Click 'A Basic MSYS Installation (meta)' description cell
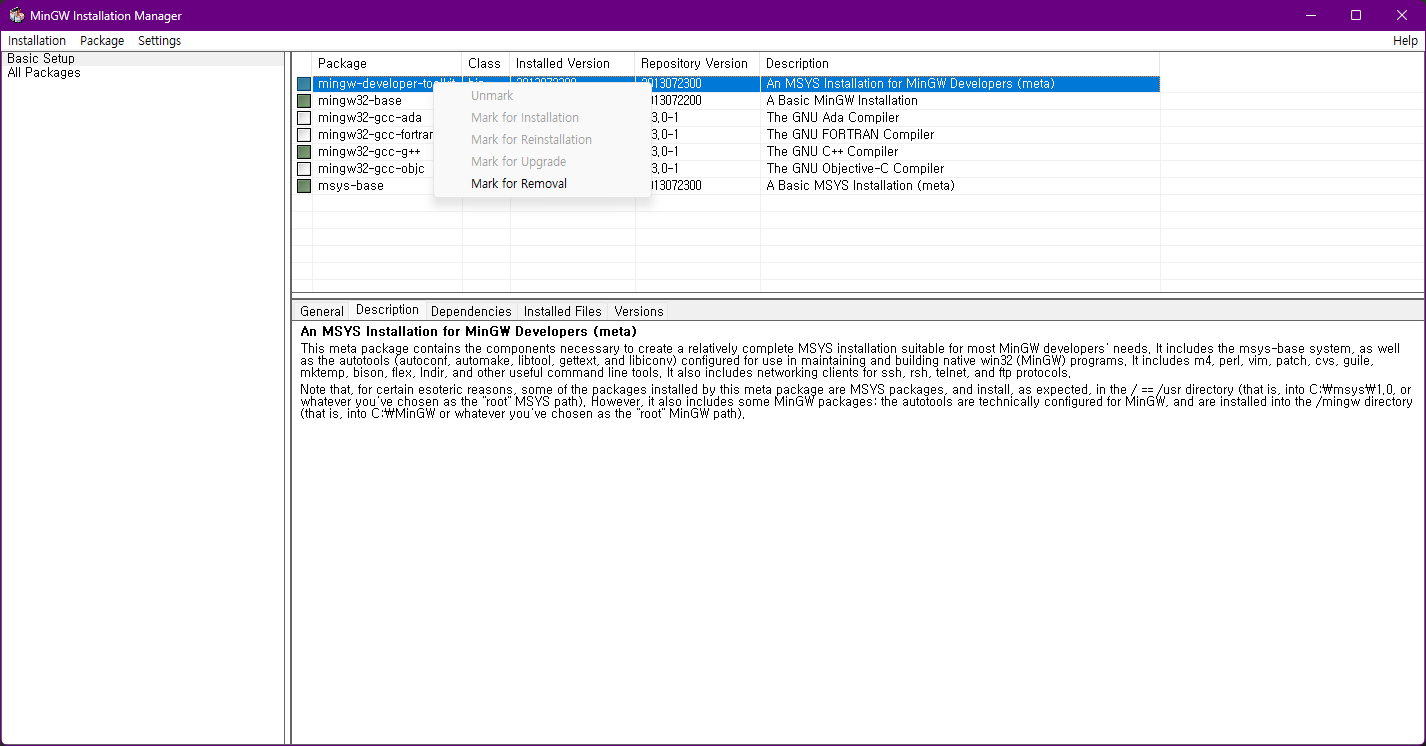This screenshot has width=1426, height=746. [x=860, y=186]
